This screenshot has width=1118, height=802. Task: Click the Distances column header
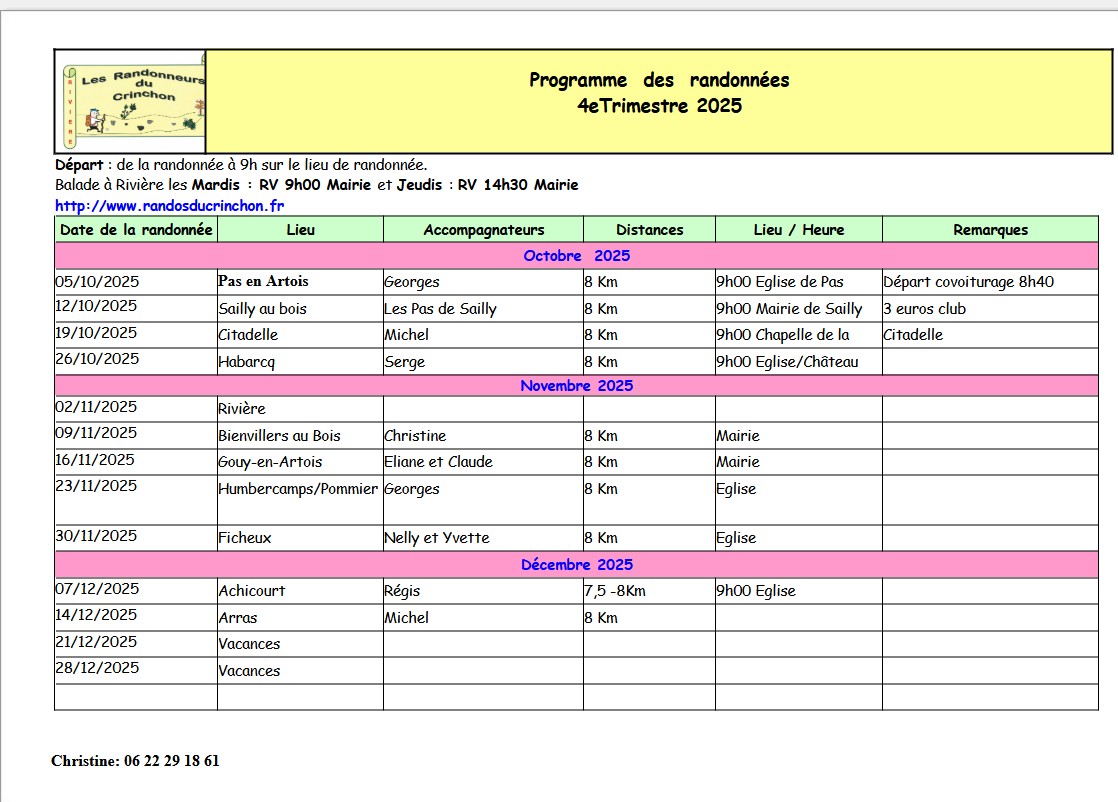649,230
